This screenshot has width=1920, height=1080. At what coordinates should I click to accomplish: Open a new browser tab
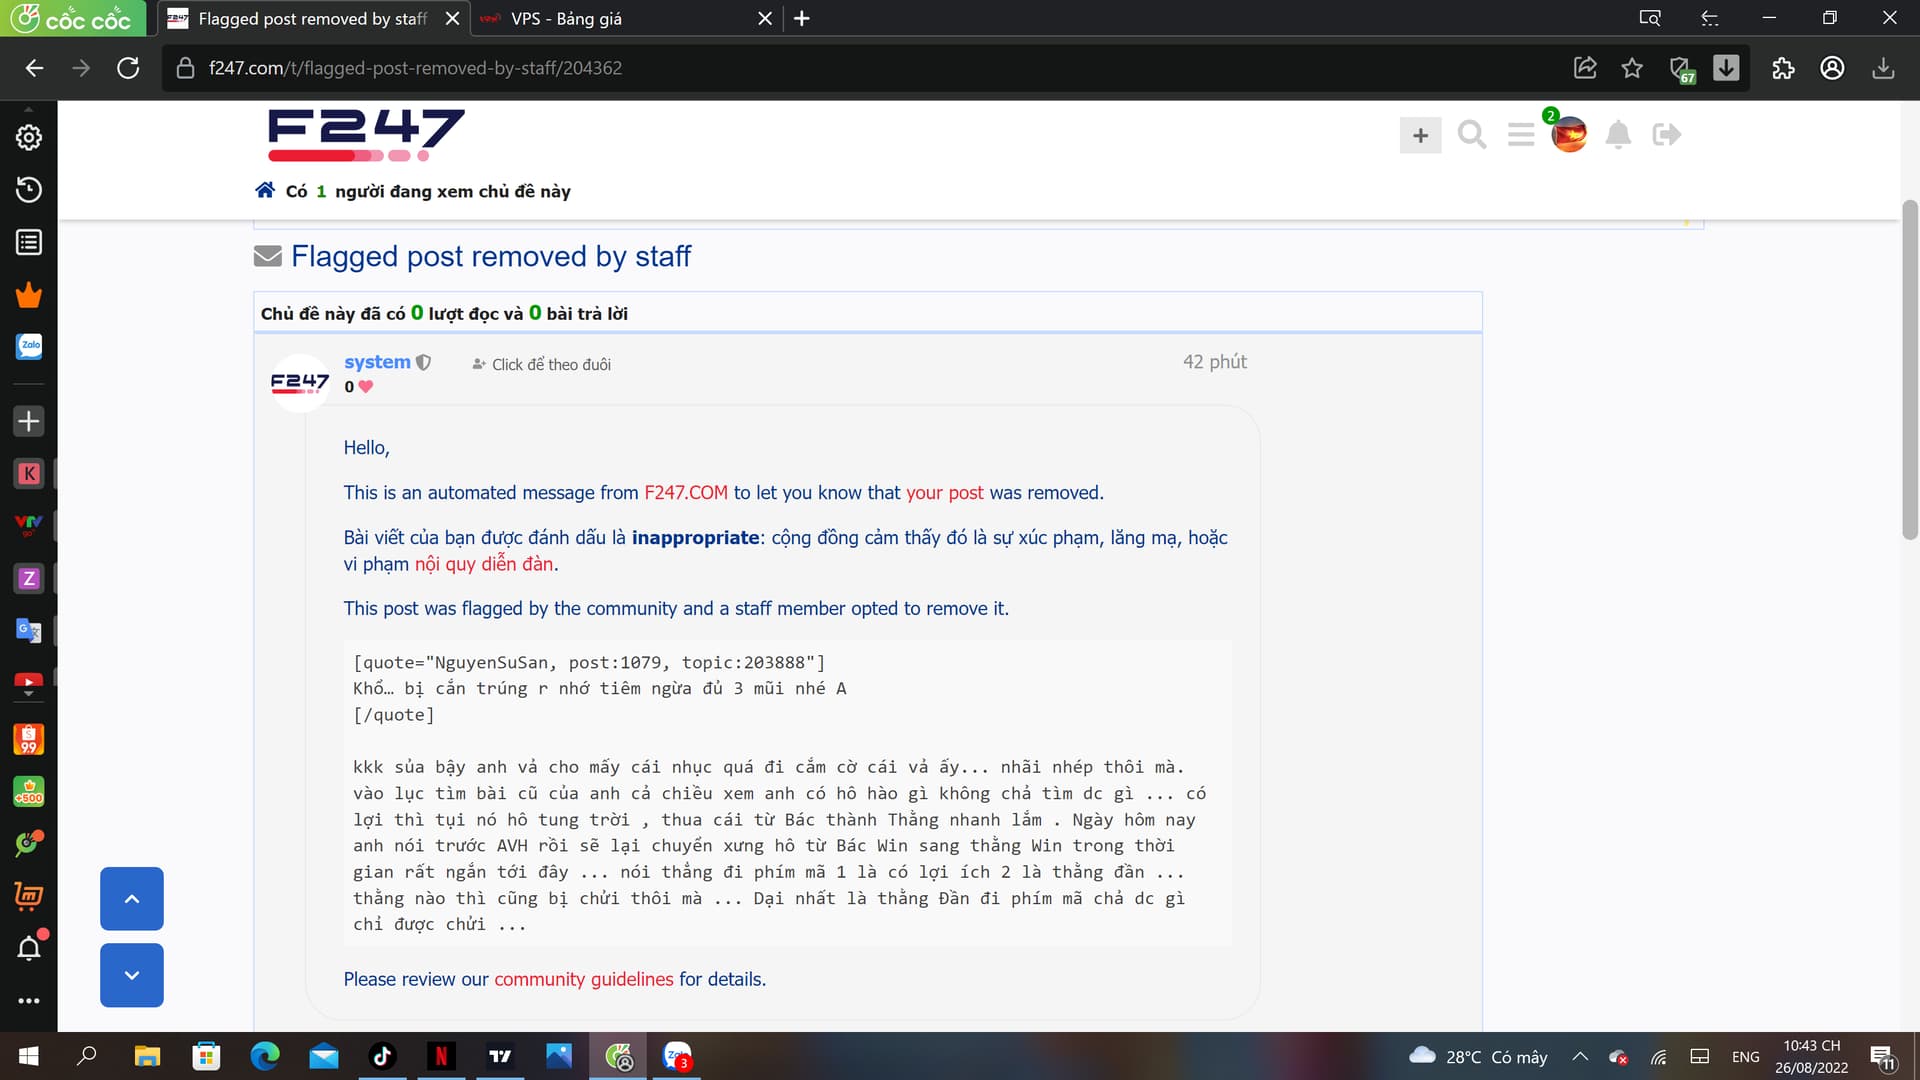tap(802, 18)
